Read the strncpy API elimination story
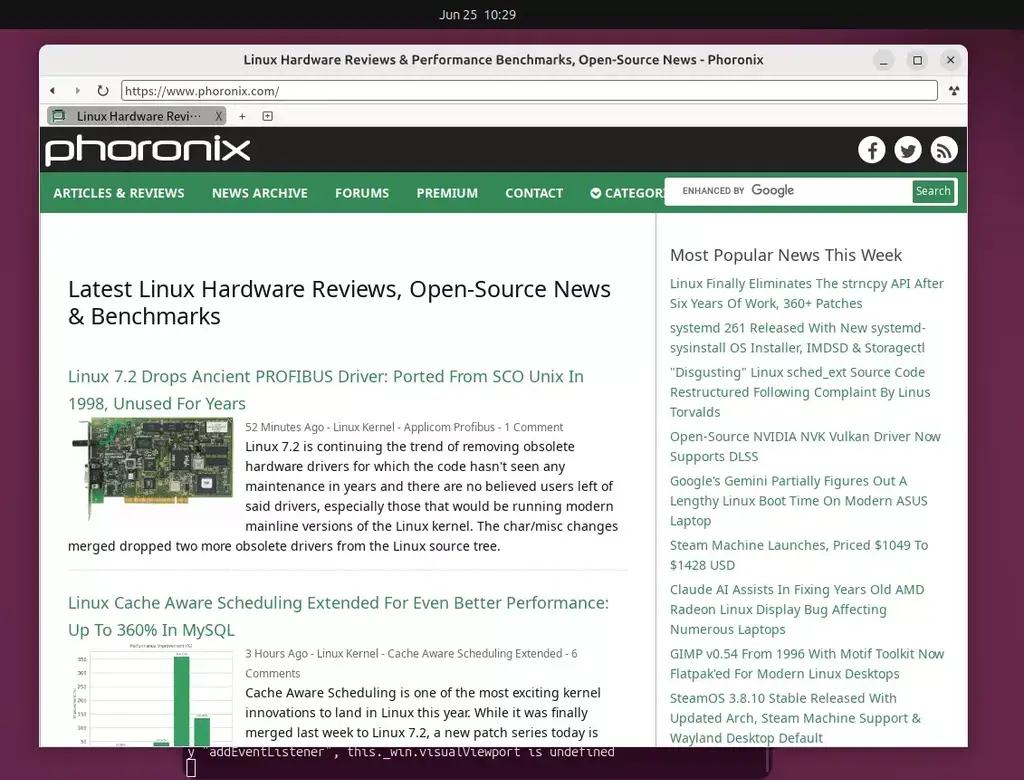The image size is (1024, 780). pyautogui.click(x=807, y=293)
